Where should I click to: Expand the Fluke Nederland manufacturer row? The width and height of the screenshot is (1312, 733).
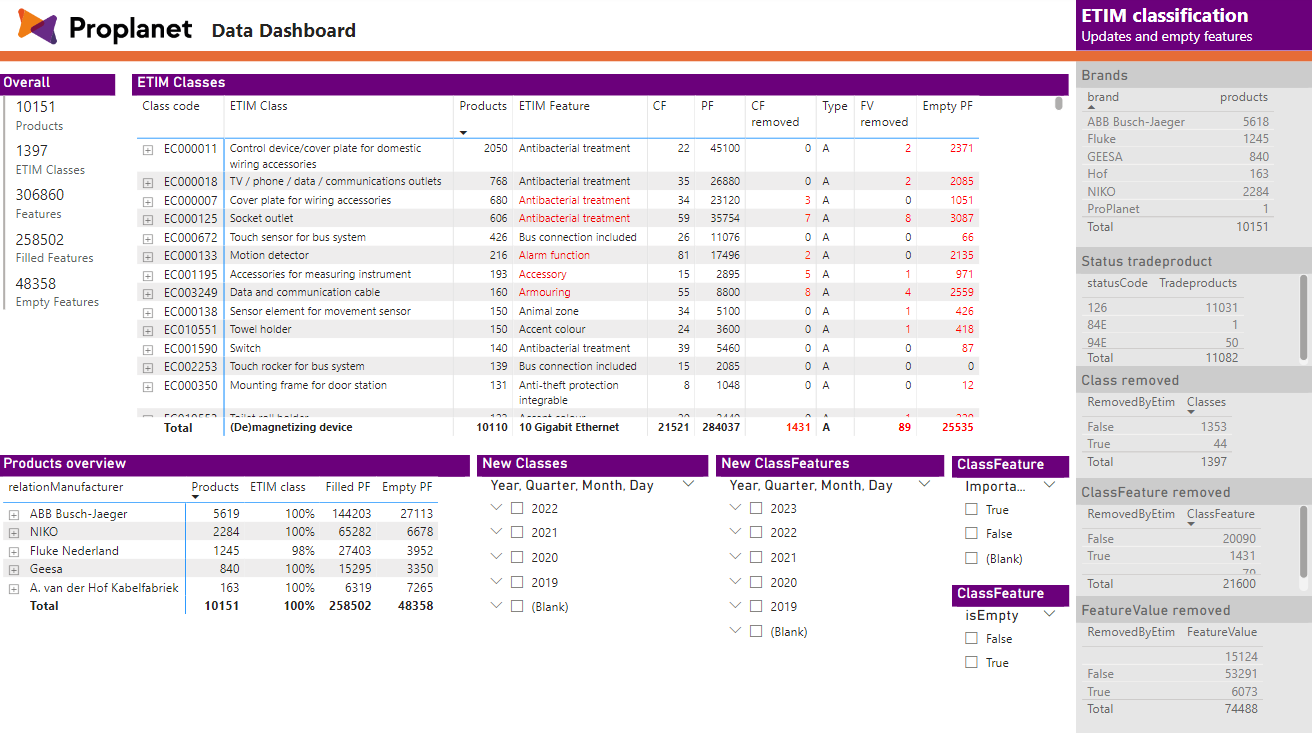coord(14,552)
